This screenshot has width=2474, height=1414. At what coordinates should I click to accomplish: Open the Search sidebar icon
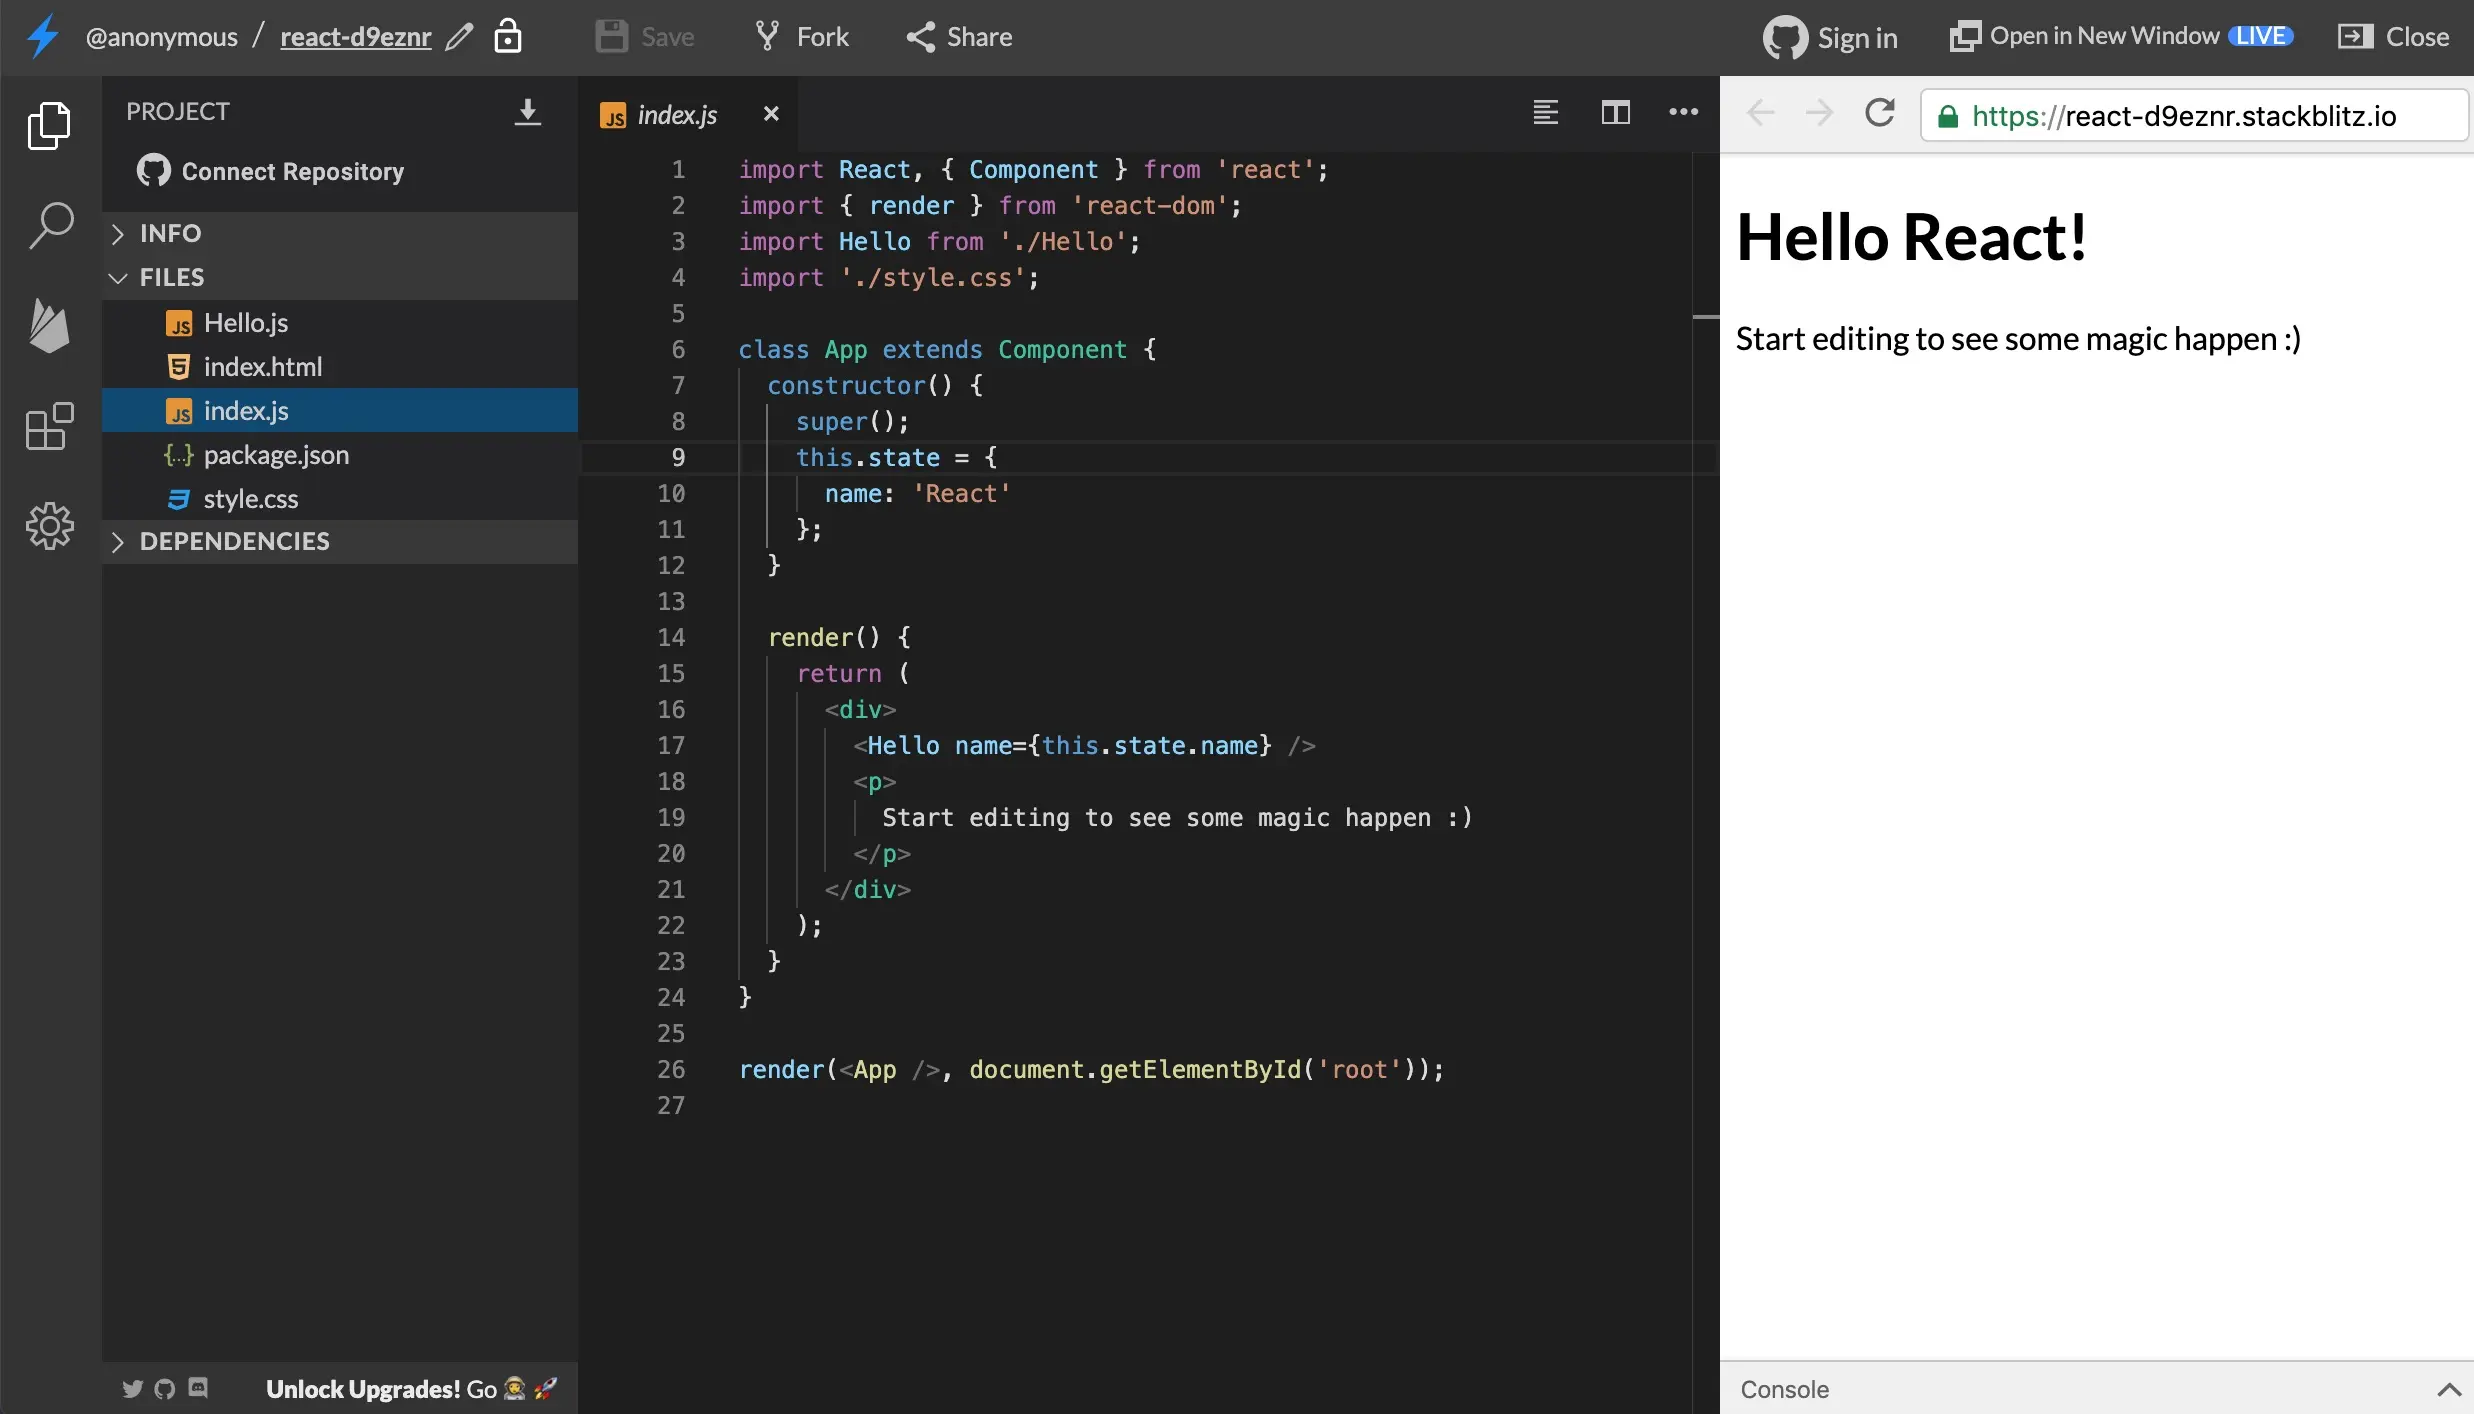[50, 226]
